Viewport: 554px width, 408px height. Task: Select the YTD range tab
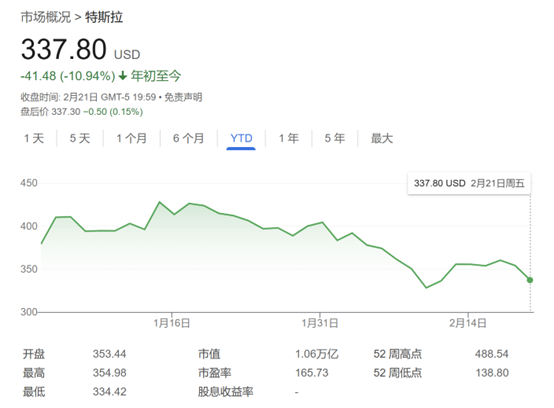click(241, 138)
